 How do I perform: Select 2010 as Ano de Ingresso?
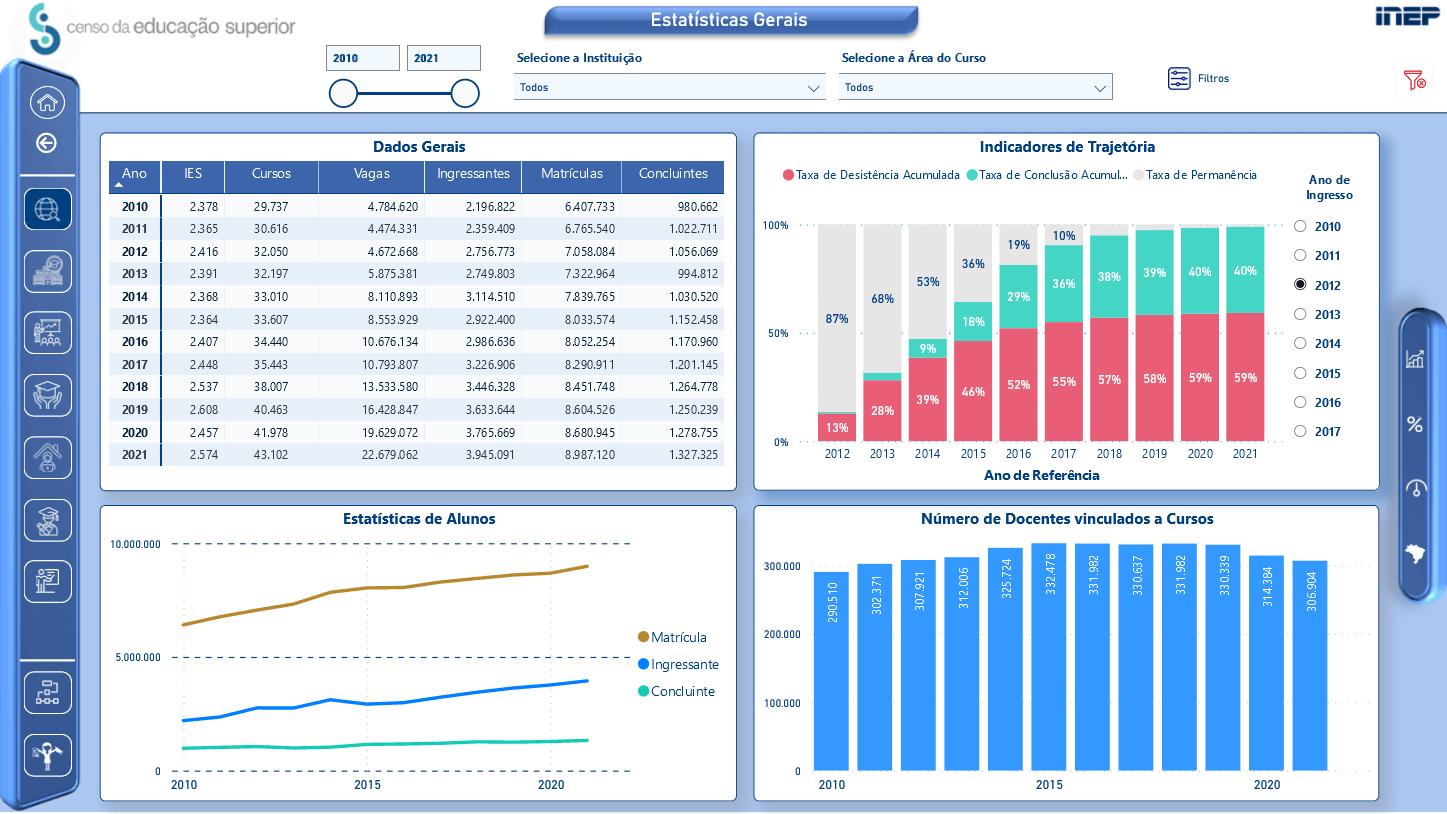click(x=1300, y=227)
